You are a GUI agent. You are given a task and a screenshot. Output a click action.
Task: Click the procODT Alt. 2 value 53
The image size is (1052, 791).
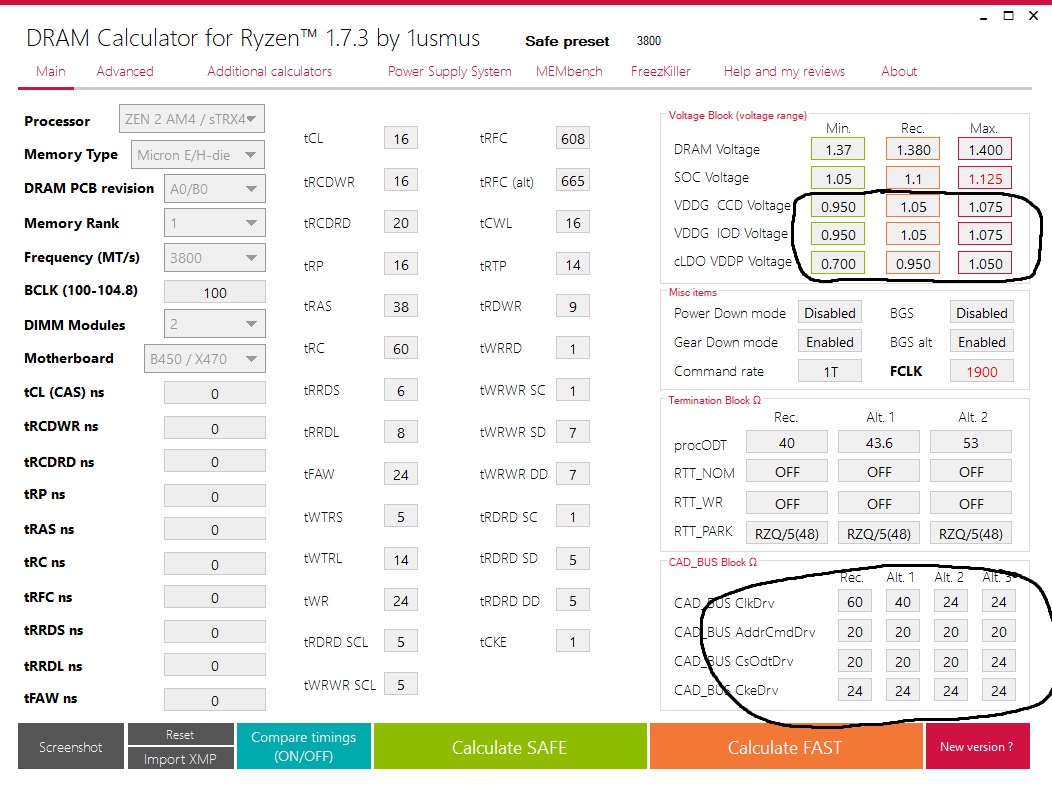coord(971,443)
